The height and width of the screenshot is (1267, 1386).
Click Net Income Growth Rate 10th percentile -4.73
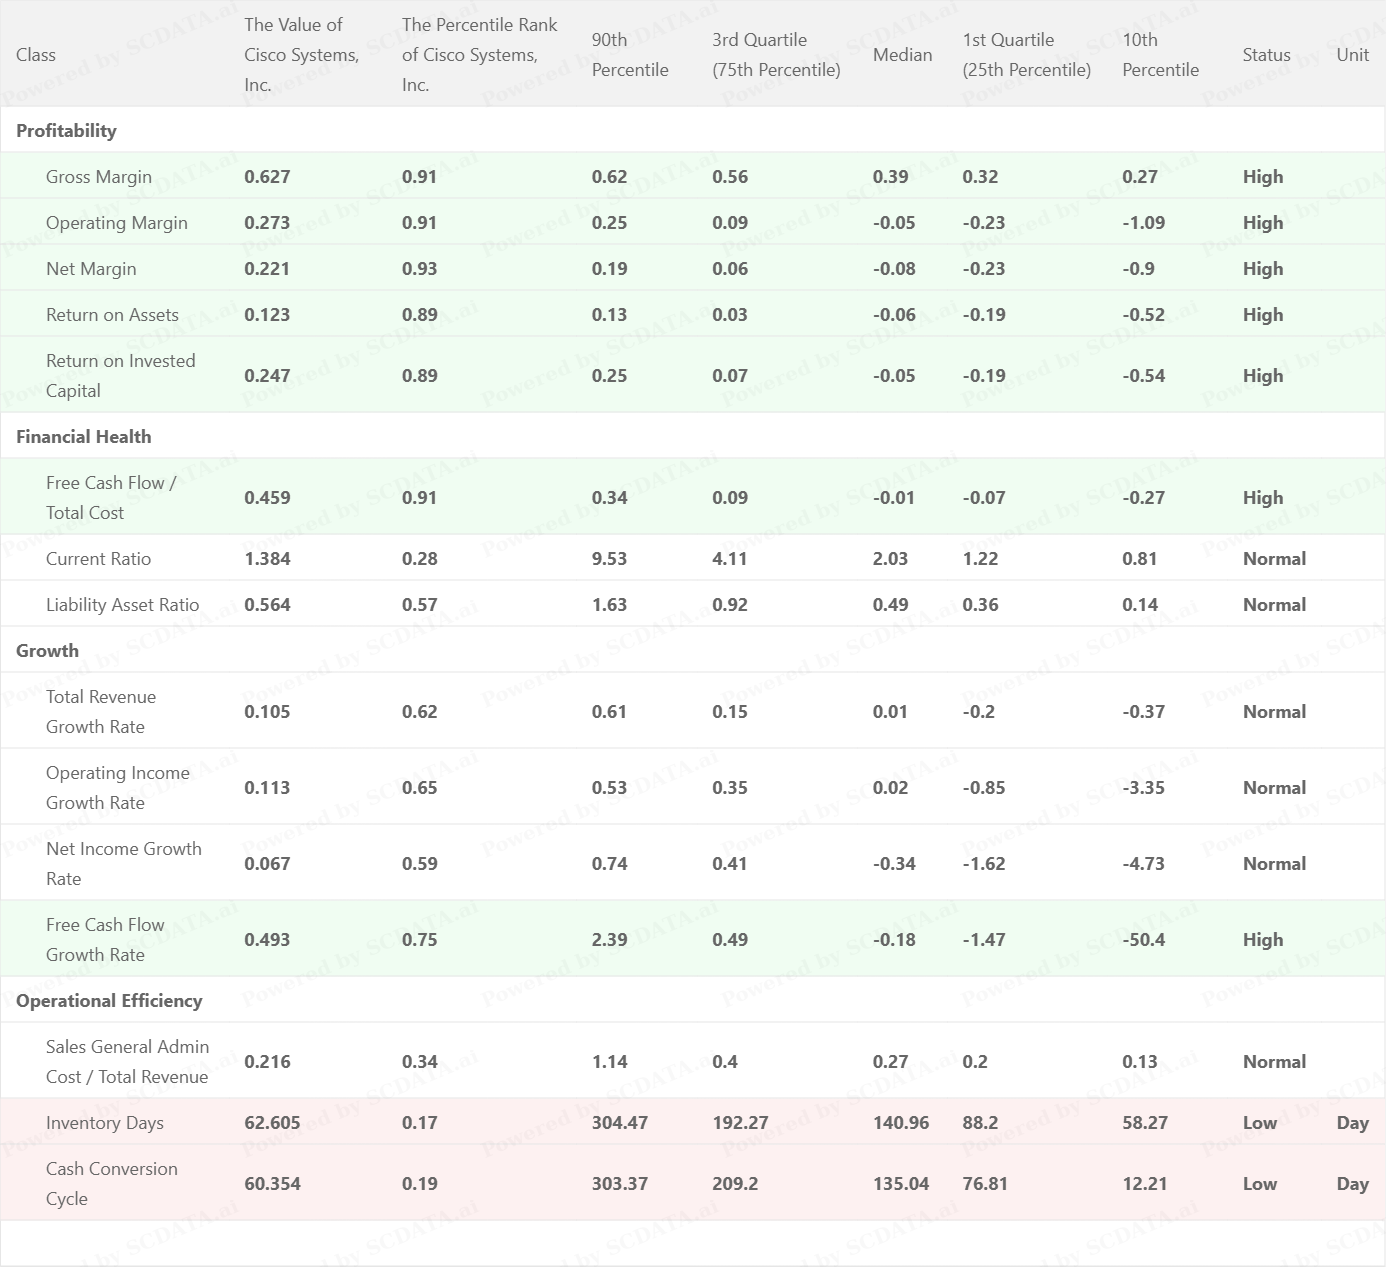[x=1143, y=864]
